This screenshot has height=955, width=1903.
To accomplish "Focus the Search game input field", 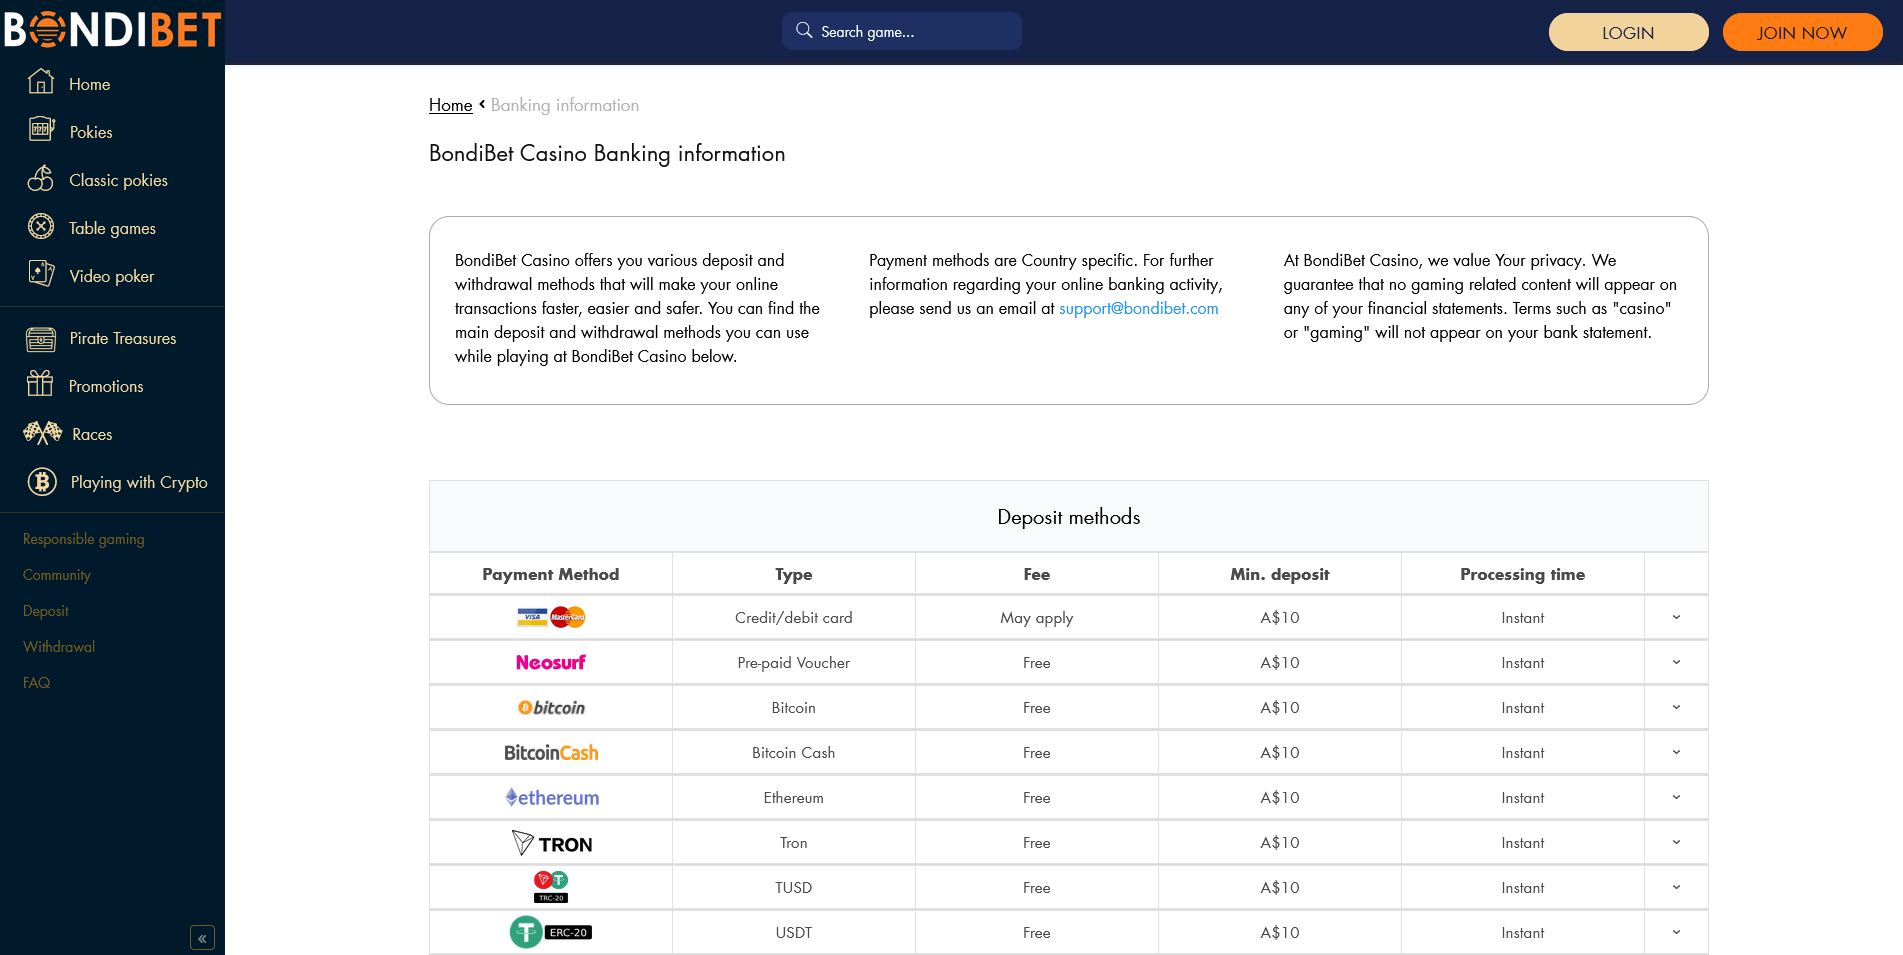I will pos(910,32).
